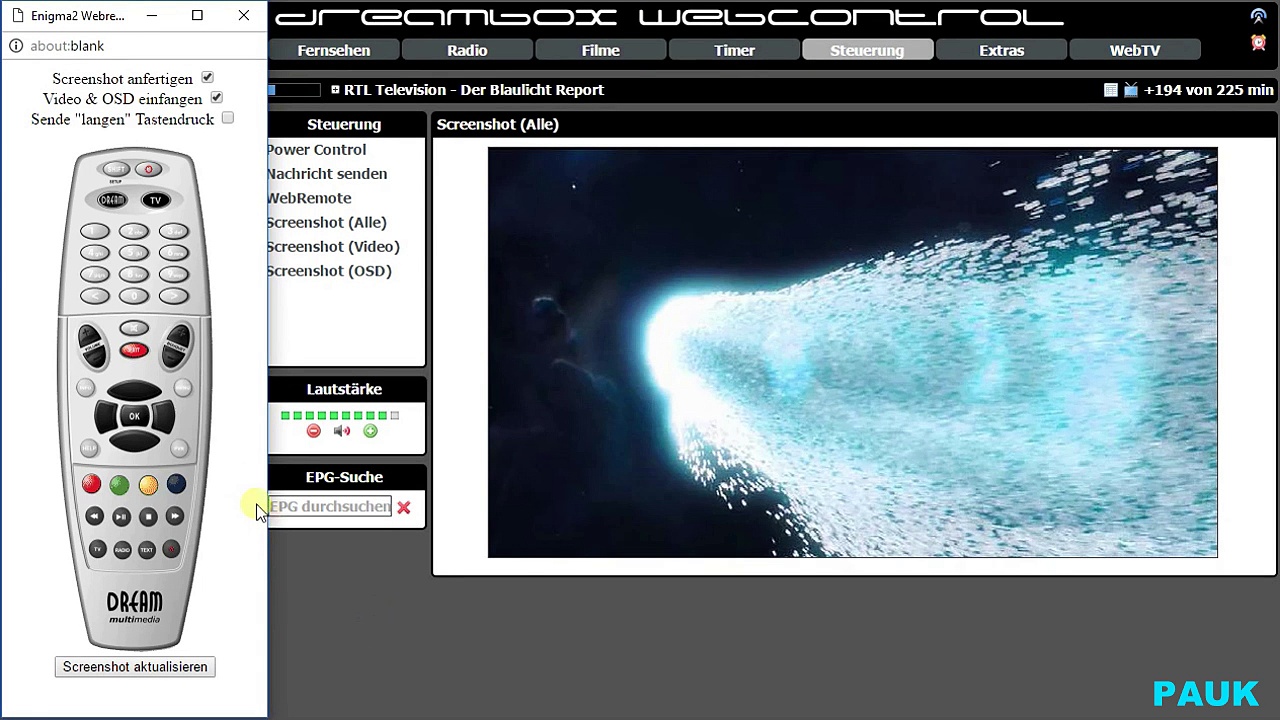Switch to the Timer tab

tap(734, 51)
